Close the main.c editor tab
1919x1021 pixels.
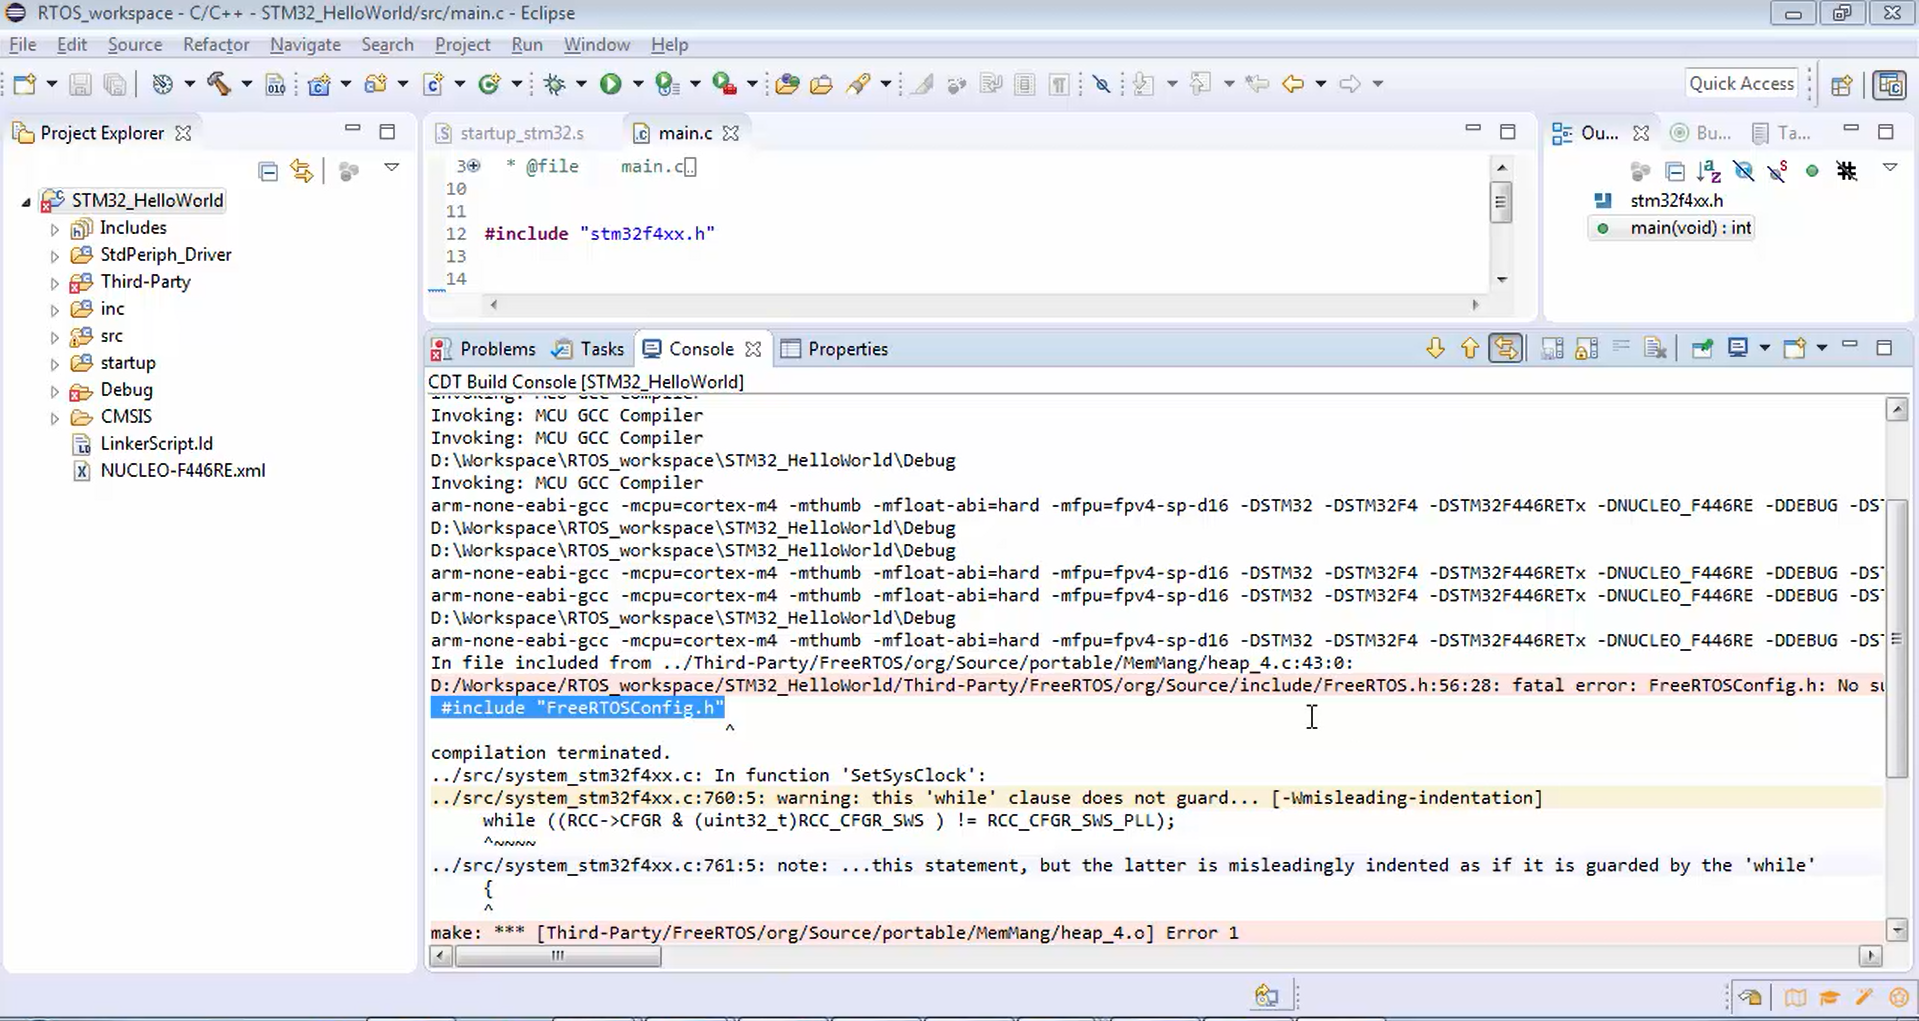tap(731, 133)
